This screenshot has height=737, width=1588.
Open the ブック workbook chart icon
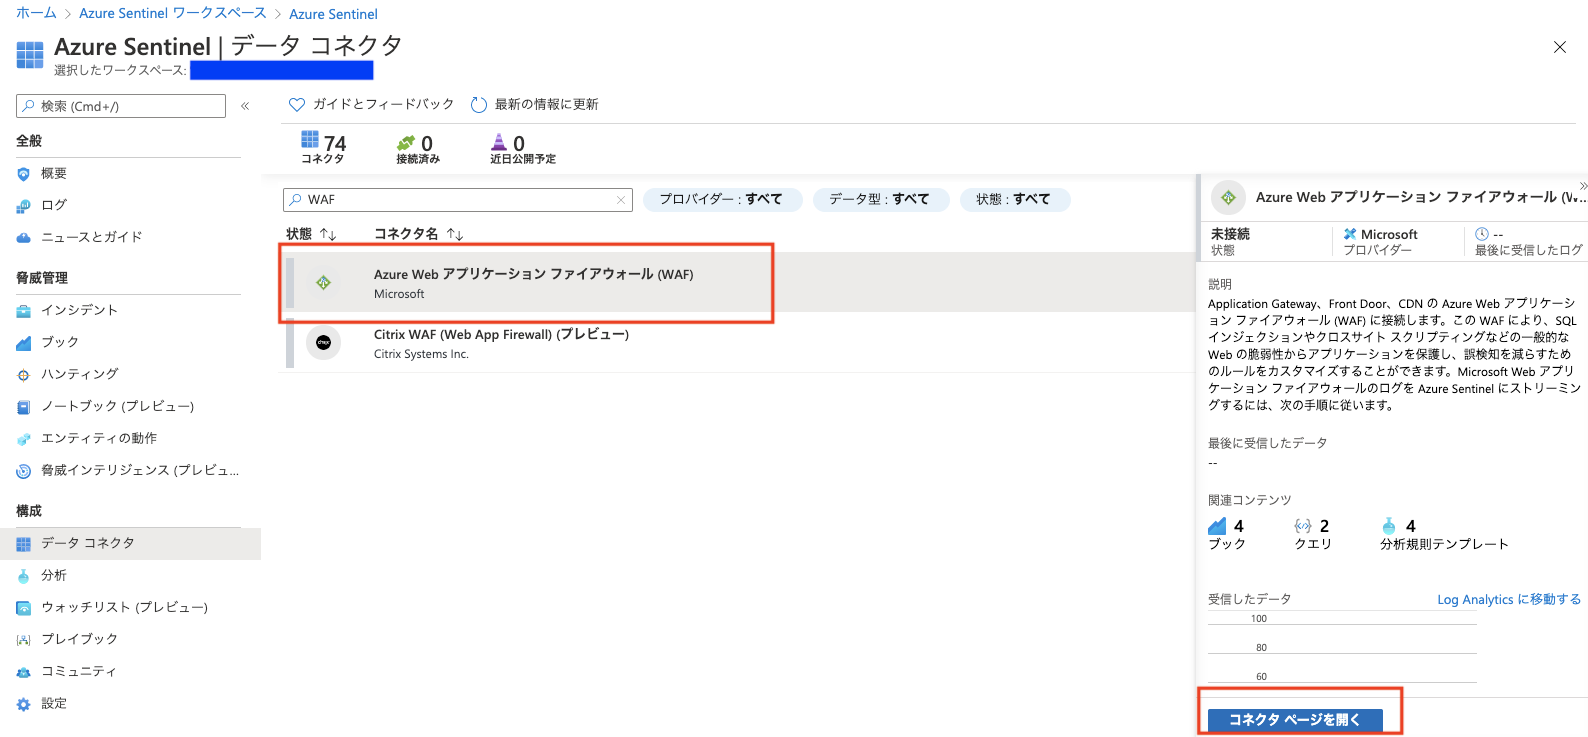tap(24, 343)
